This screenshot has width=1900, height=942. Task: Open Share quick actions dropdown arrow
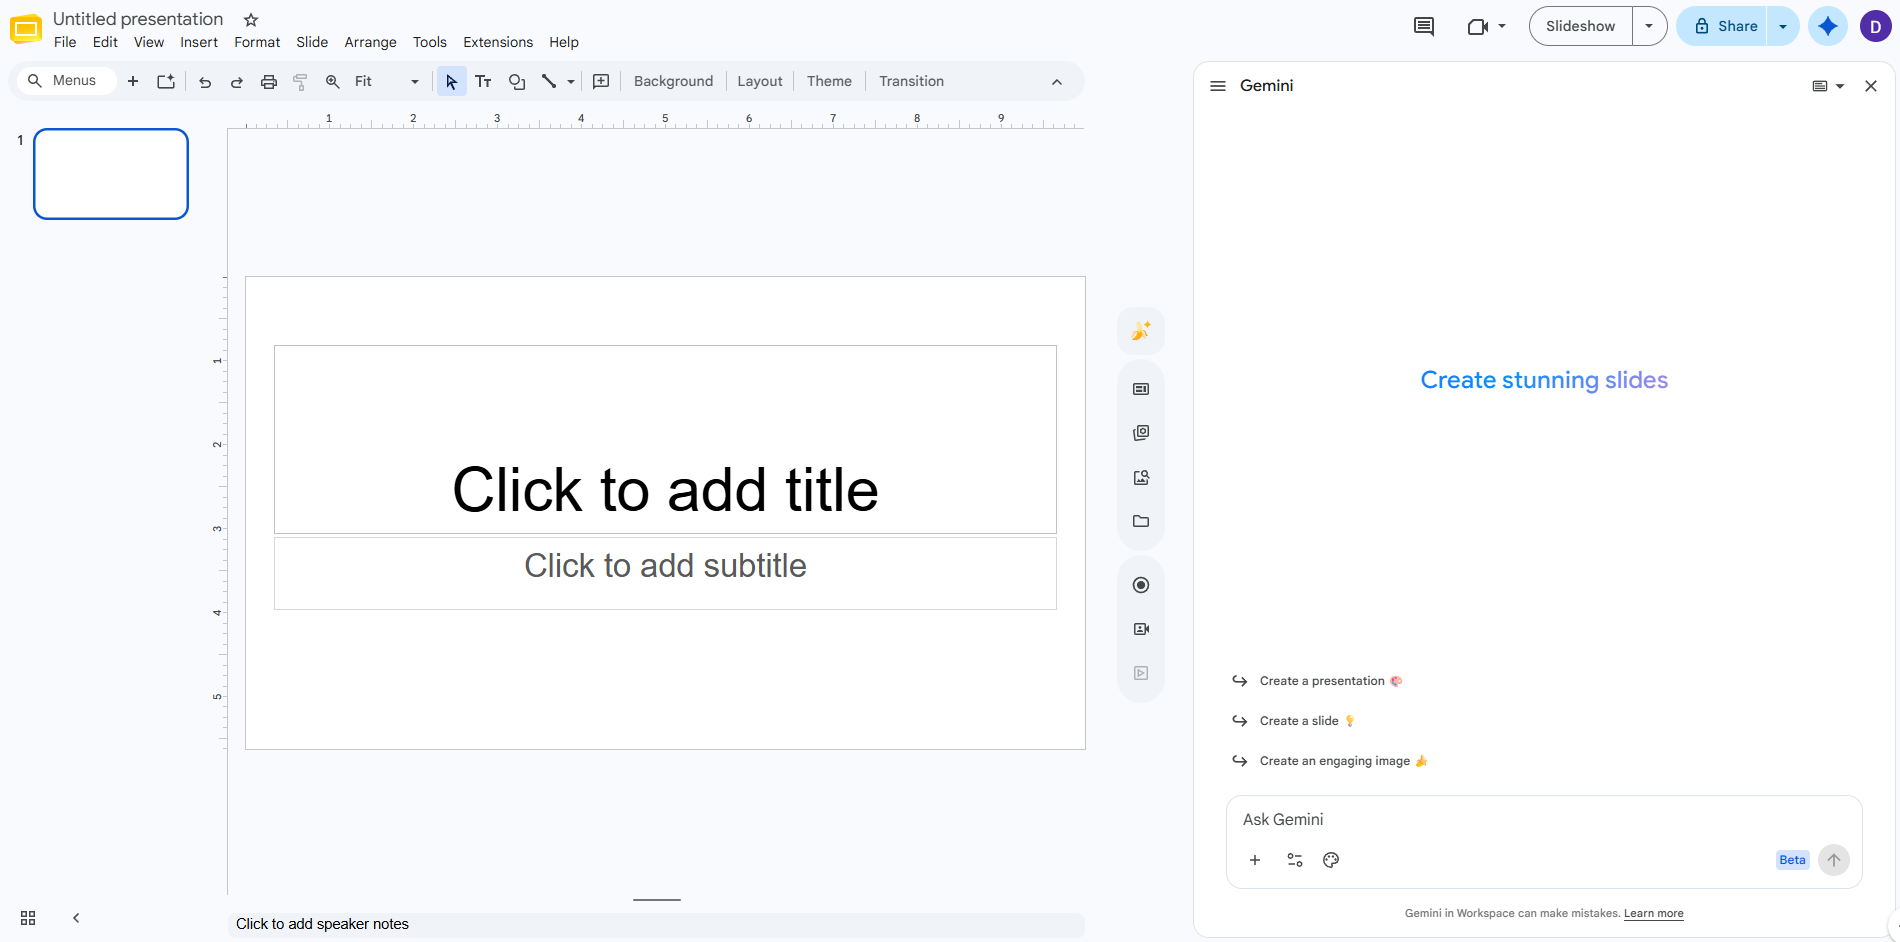pyautogui.click(x=1783, y=26)
